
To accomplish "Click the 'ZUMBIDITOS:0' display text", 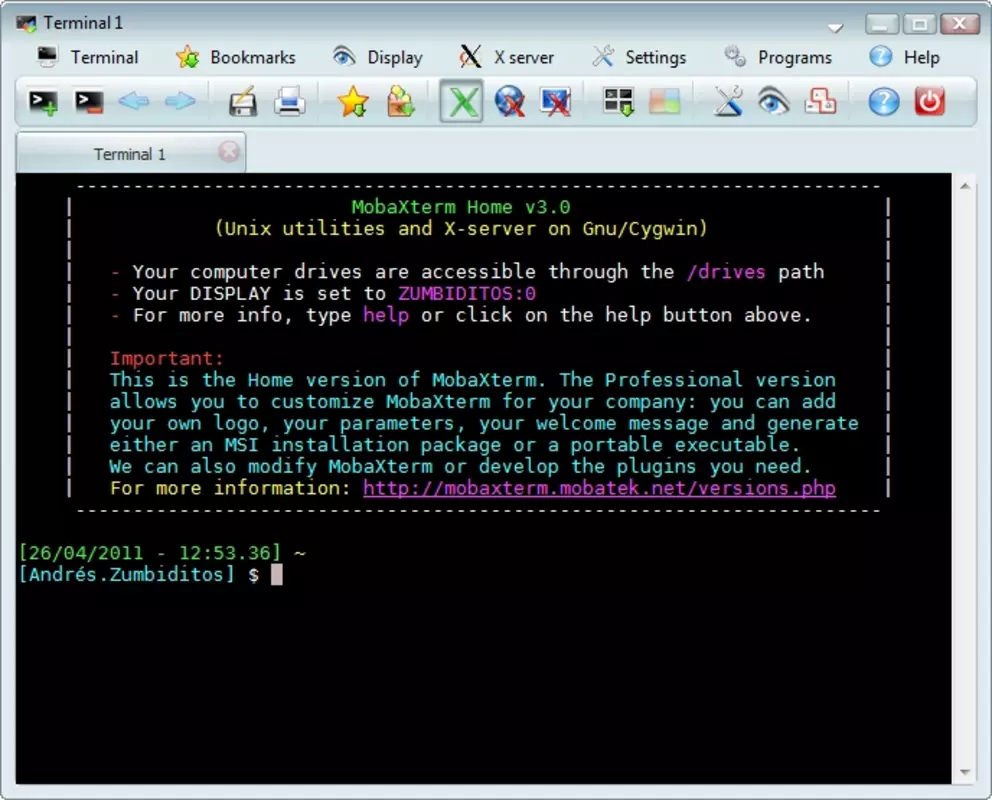I will tap(467, 293).
